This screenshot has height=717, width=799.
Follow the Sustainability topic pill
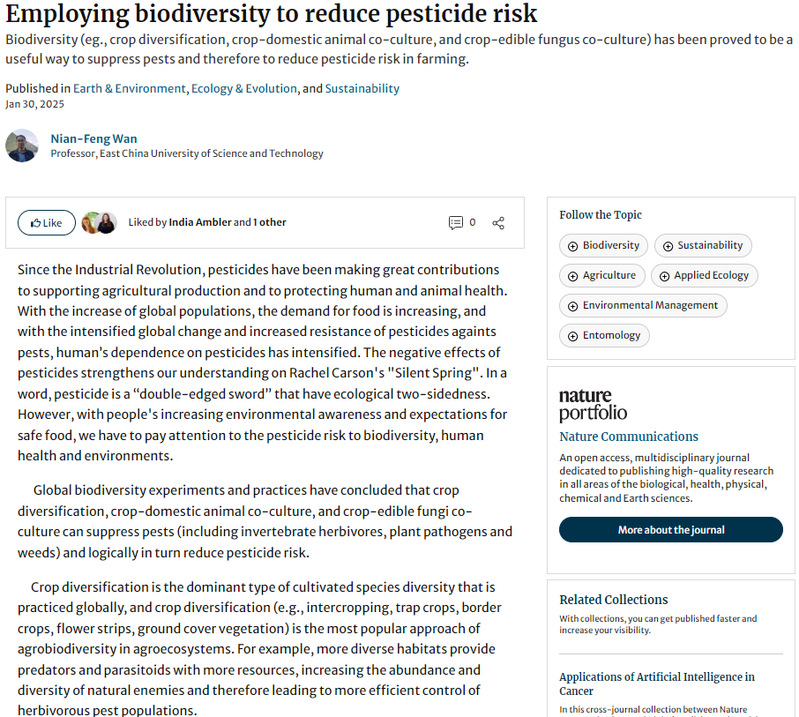[x=702, y=246]
